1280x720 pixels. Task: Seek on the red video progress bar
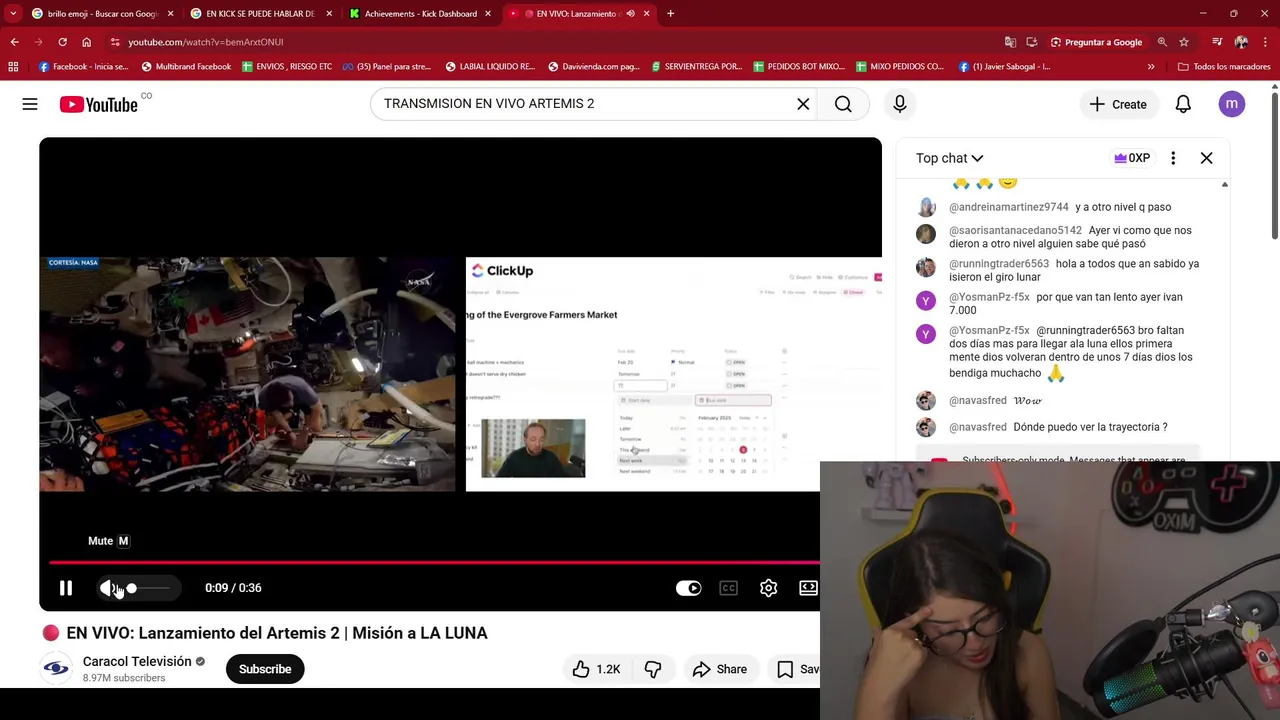434,562
